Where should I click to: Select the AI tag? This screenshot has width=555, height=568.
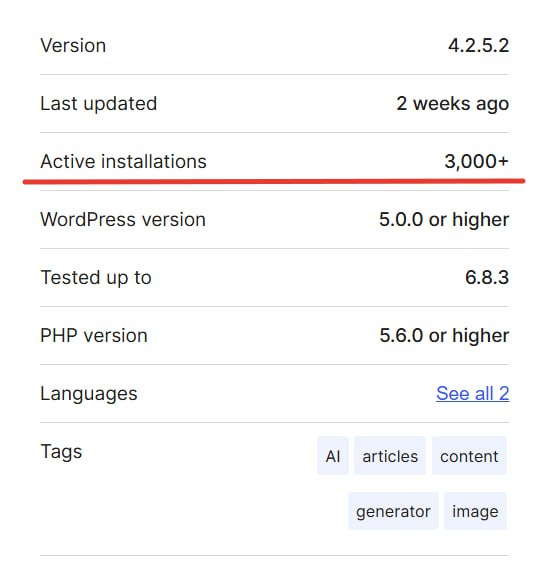coord(333,456)
